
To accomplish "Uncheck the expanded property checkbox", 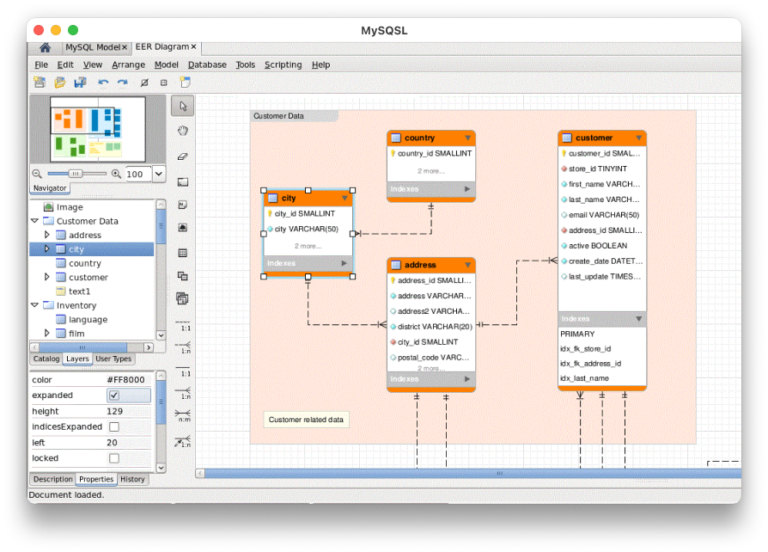I will pyautogui.click(x=114, y=395).
